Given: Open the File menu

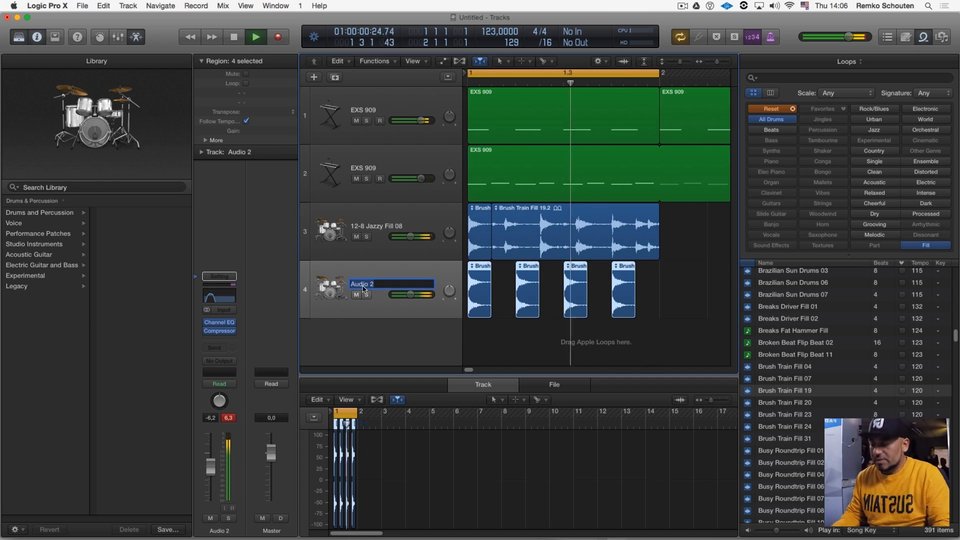Looking at the screenshot, I should [82, 6].
